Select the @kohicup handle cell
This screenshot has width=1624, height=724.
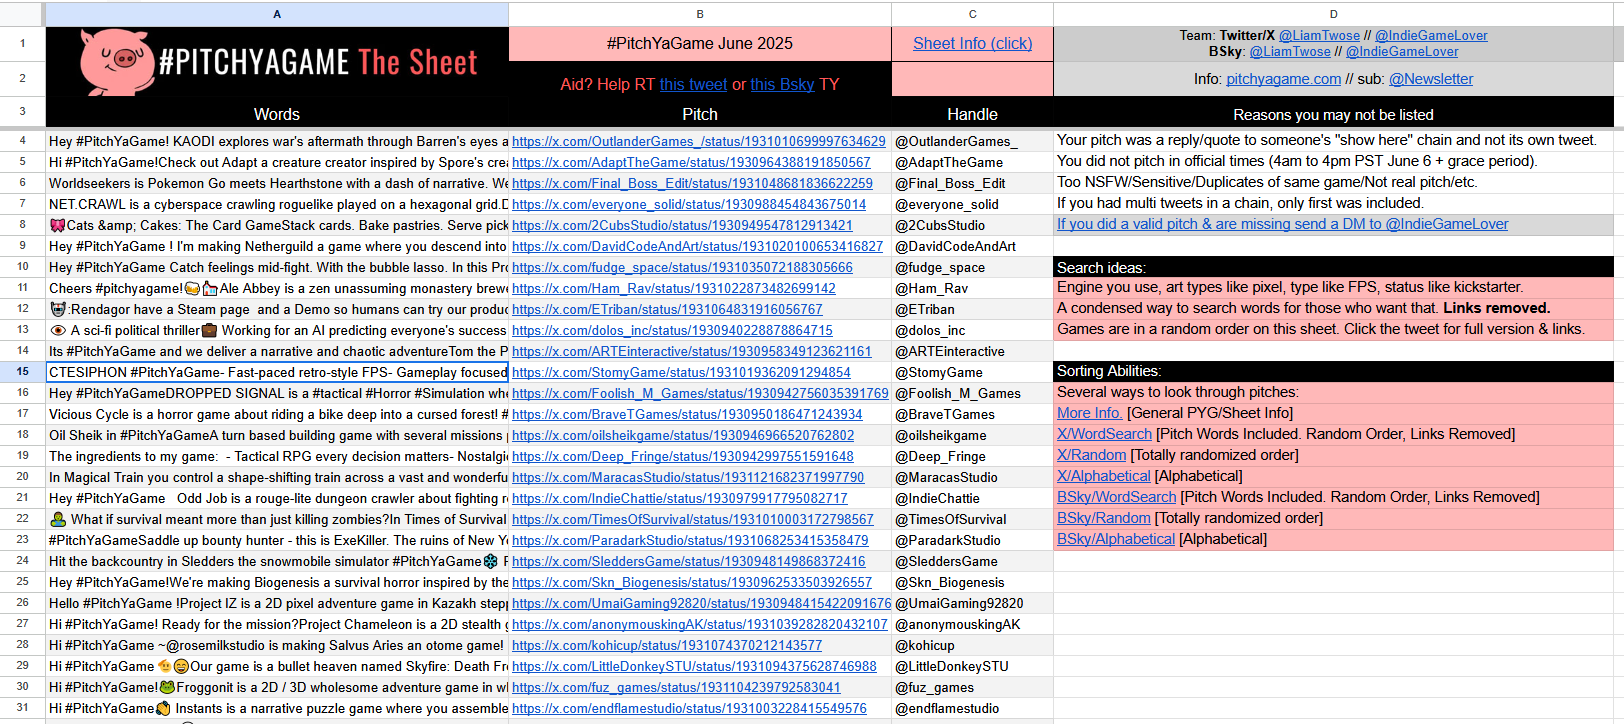tap(972, 645)
